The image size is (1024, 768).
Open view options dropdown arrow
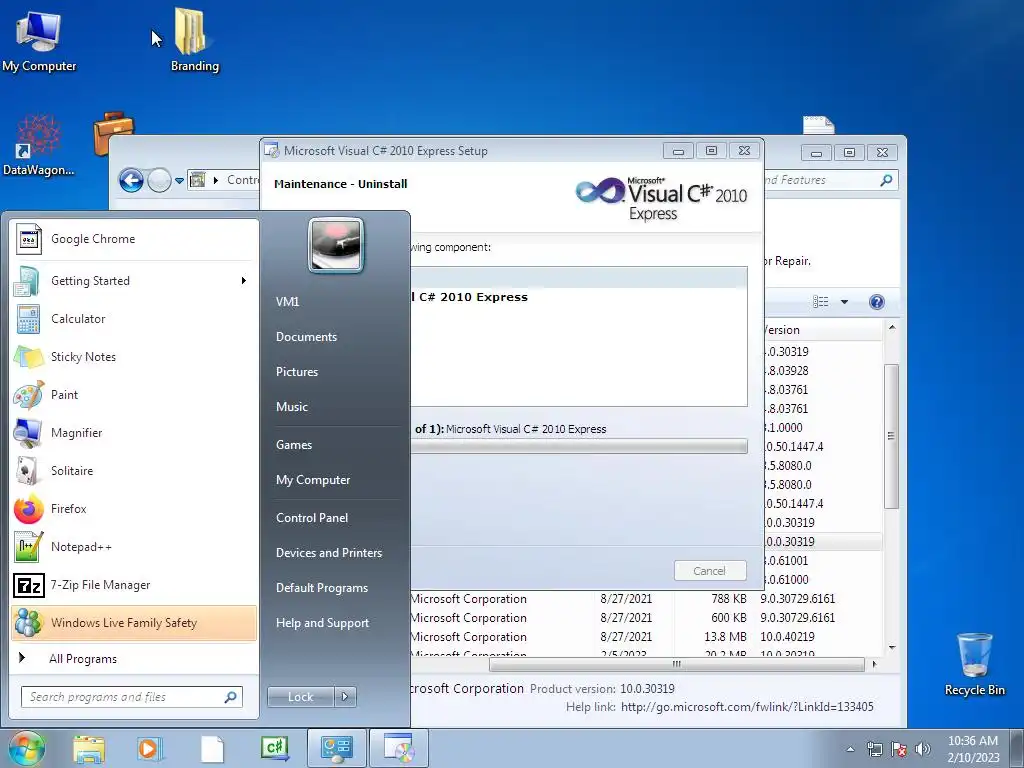(844, 302)
